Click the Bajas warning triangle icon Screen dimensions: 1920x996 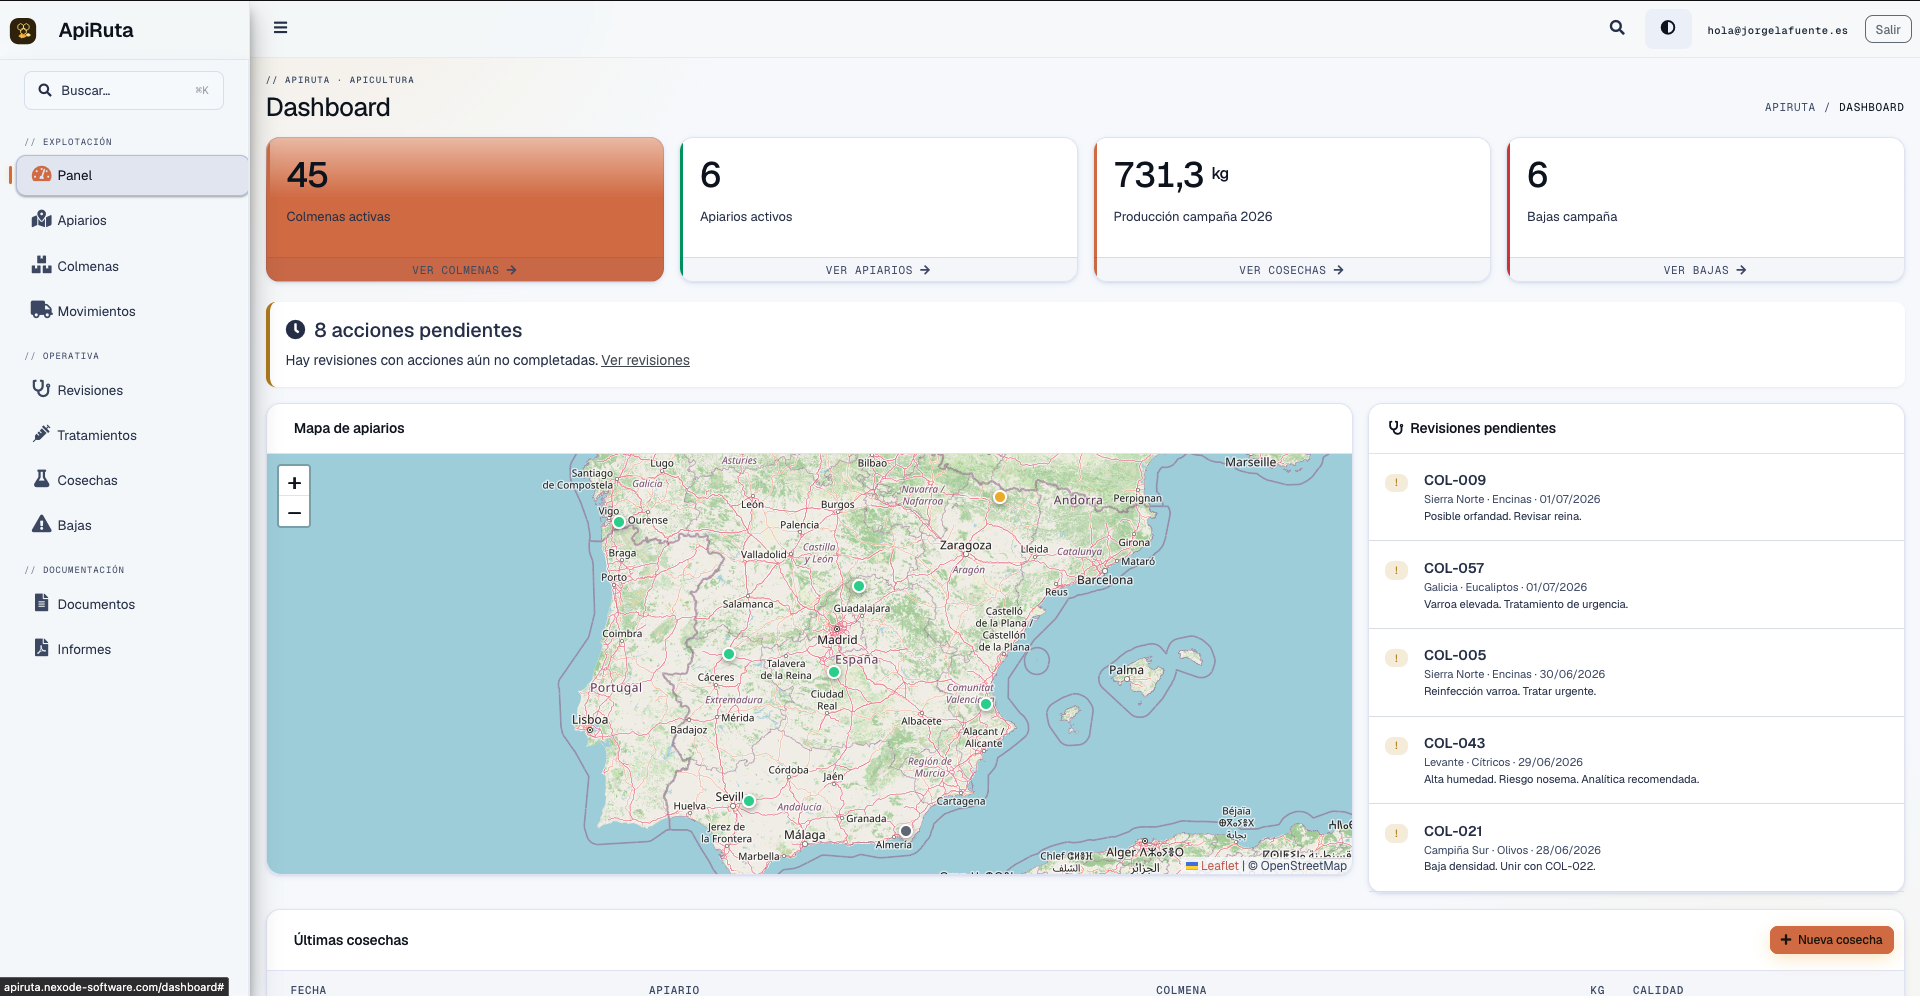point(41,524)
